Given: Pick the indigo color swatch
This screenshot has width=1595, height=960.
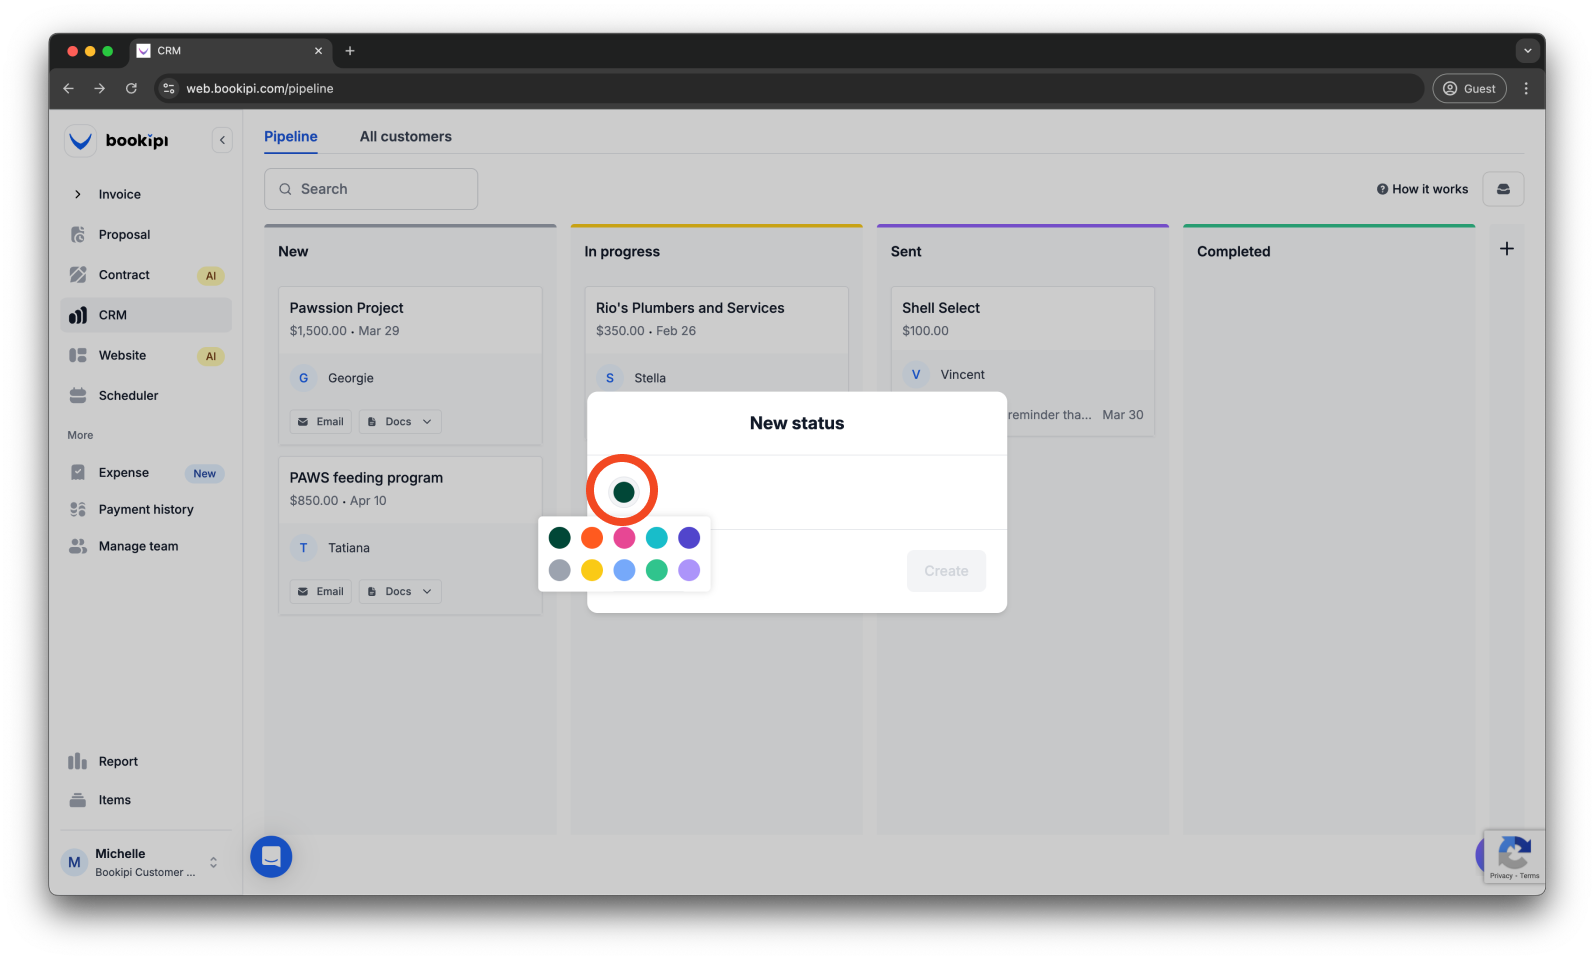Looking at the screenshot, I should click(x=689, y=538).
